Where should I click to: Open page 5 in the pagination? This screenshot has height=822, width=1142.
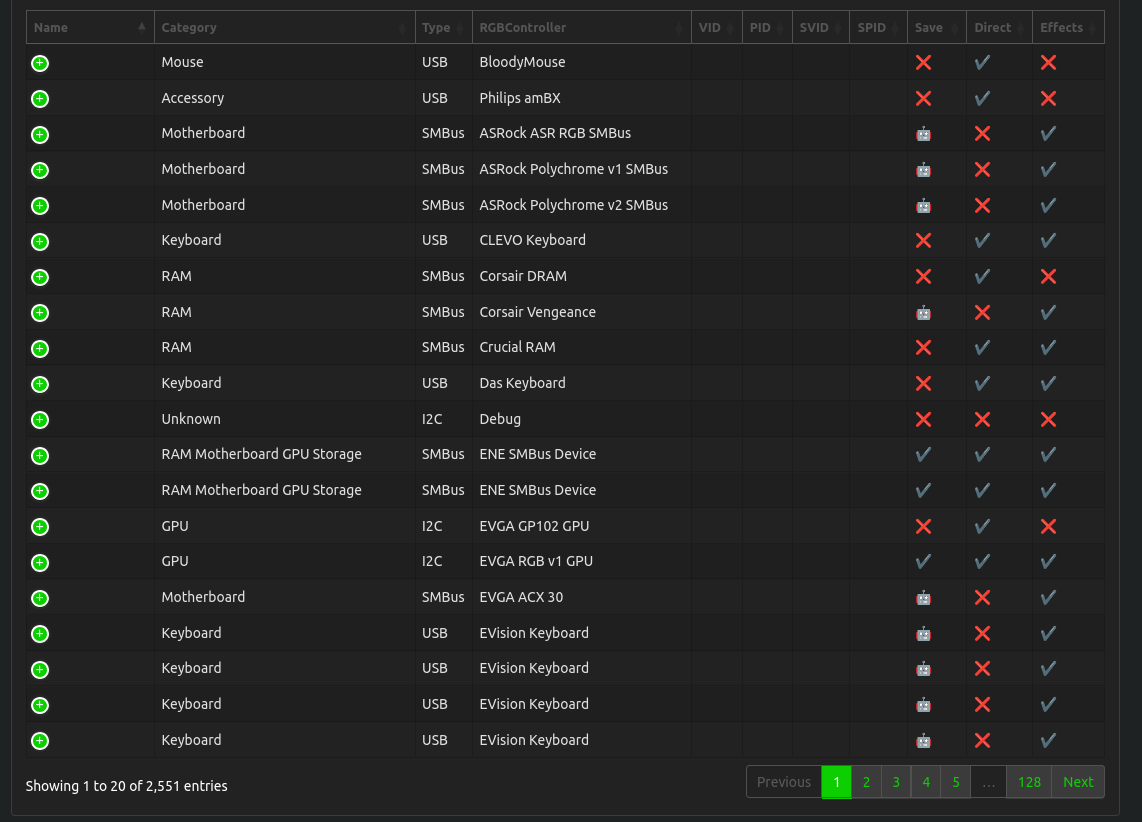pyautogui.click(x=956, y=782)
